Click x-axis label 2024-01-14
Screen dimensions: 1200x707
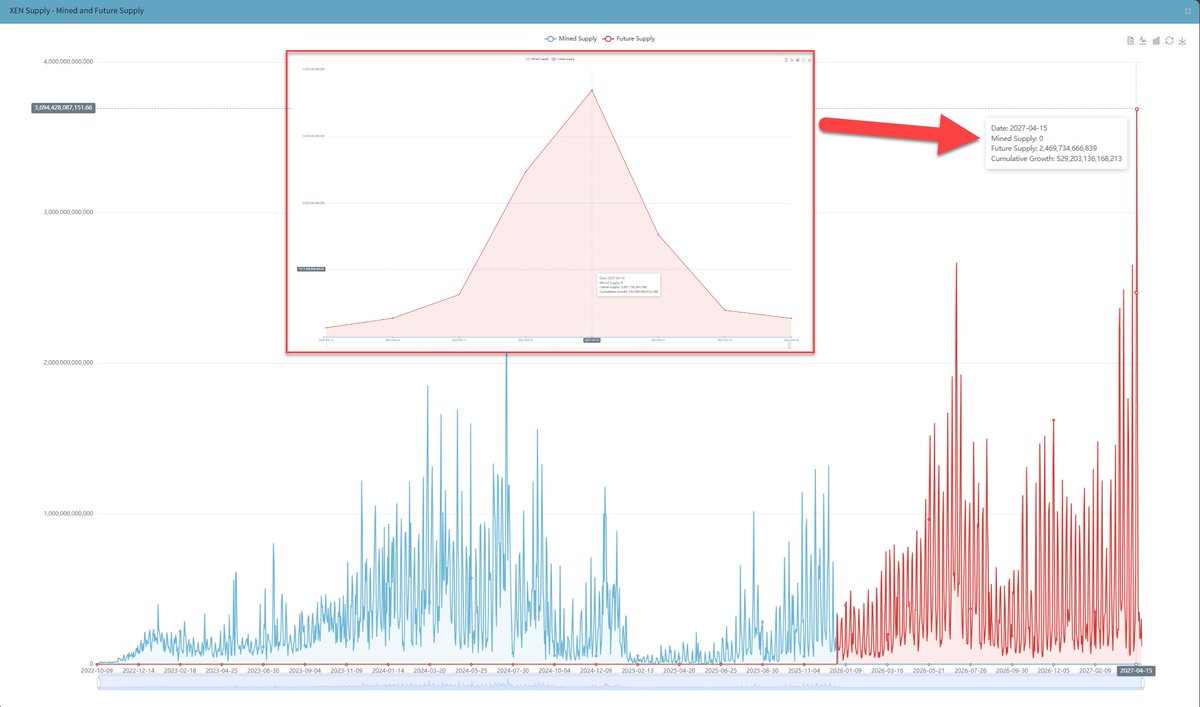click(x=388, y=671)
